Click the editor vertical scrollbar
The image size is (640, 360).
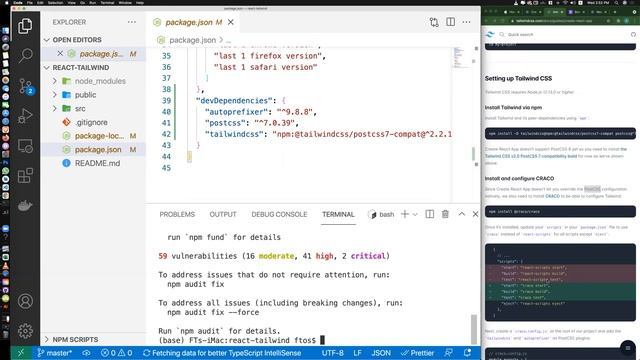click(473, 154)
